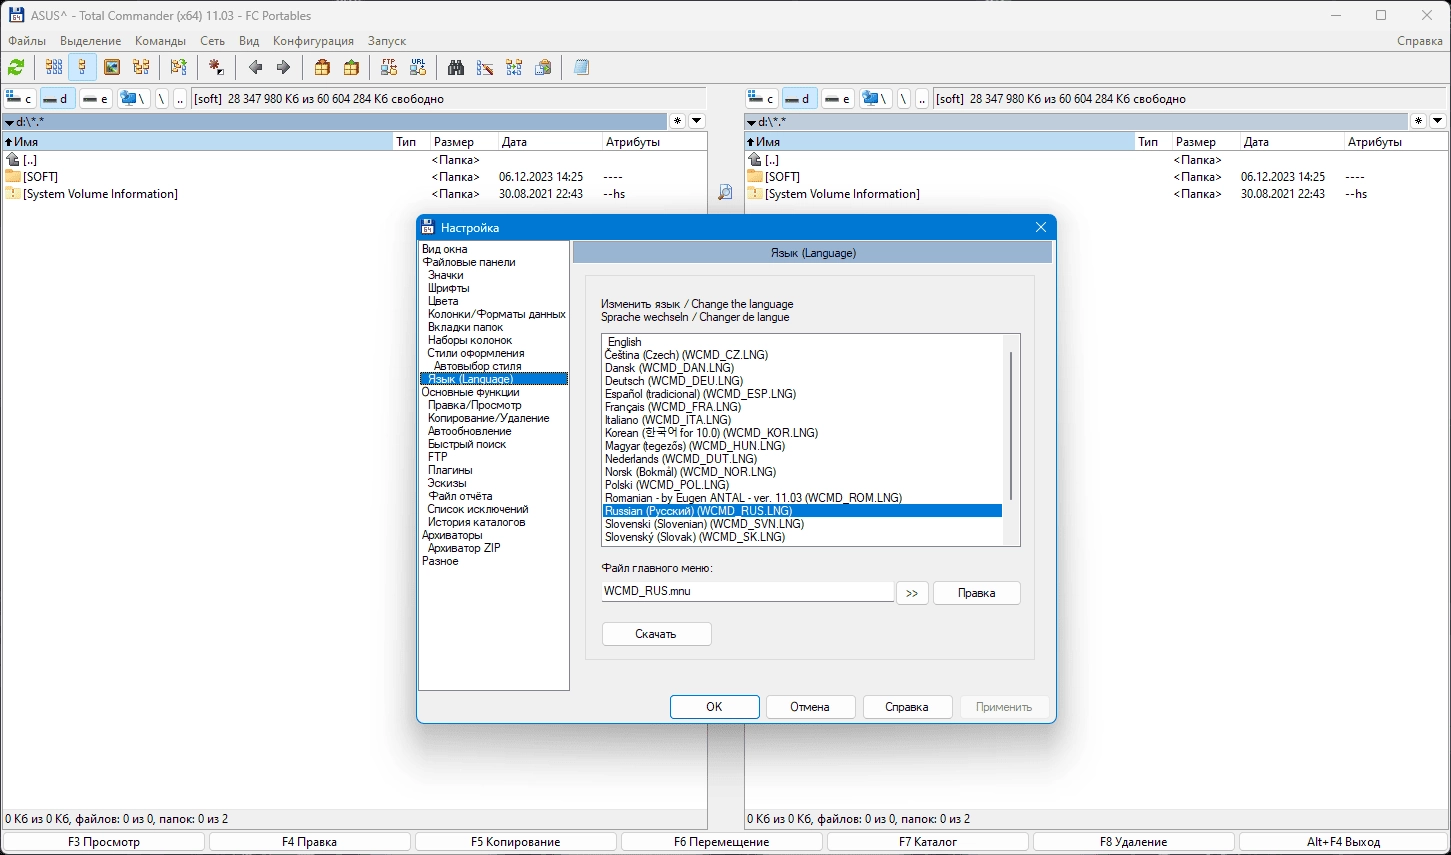Viewport: 1451px width, 855px height.
Task: Select Архиватор ZIP in settings tree
Action: [x=464, y=548]
